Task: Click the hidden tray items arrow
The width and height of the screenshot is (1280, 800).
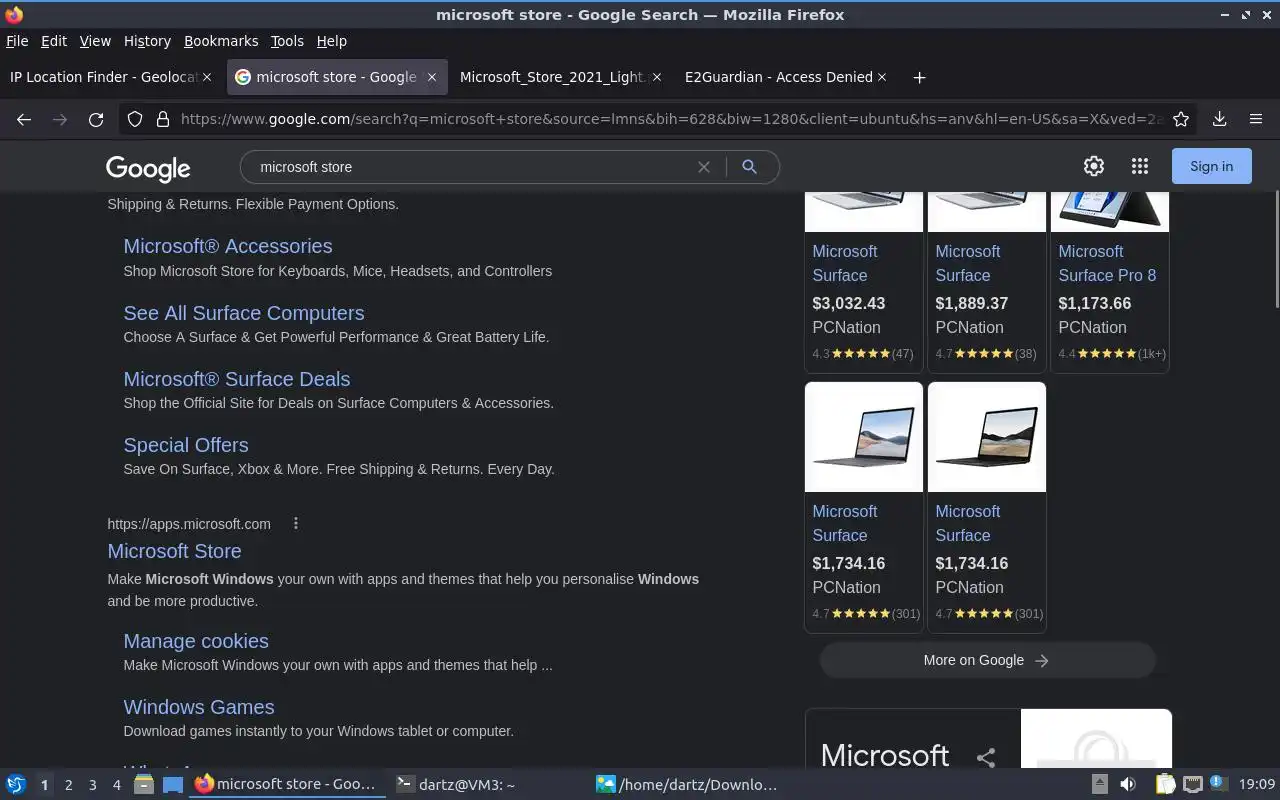Action: point(1099,785)
